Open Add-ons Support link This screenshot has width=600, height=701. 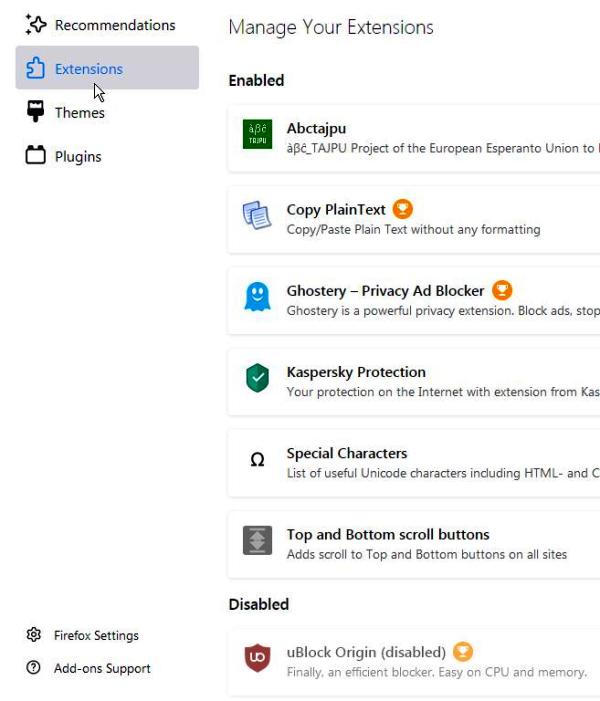(102, 668)
